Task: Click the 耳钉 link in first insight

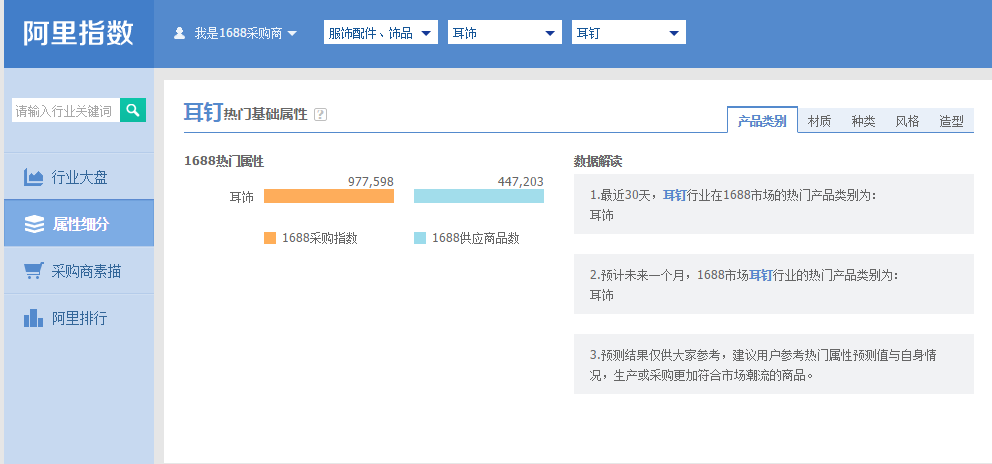Action: pyautogui.click(x=674, y=195)
